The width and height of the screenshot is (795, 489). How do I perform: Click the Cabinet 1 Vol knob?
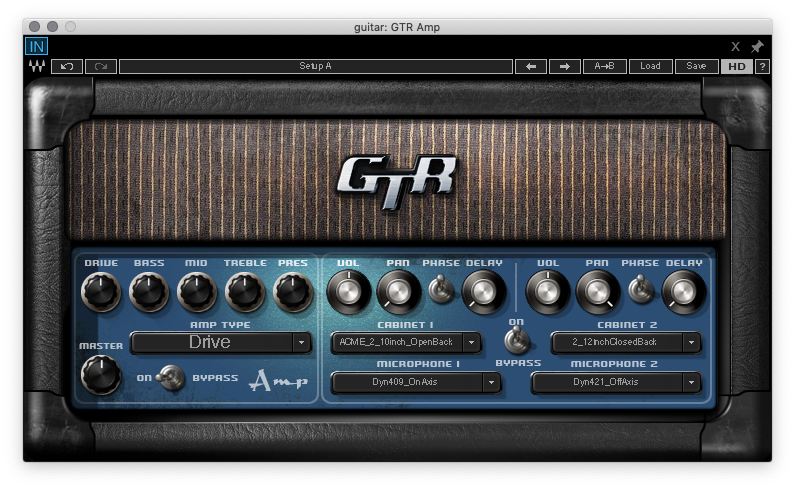click(349, 292)
